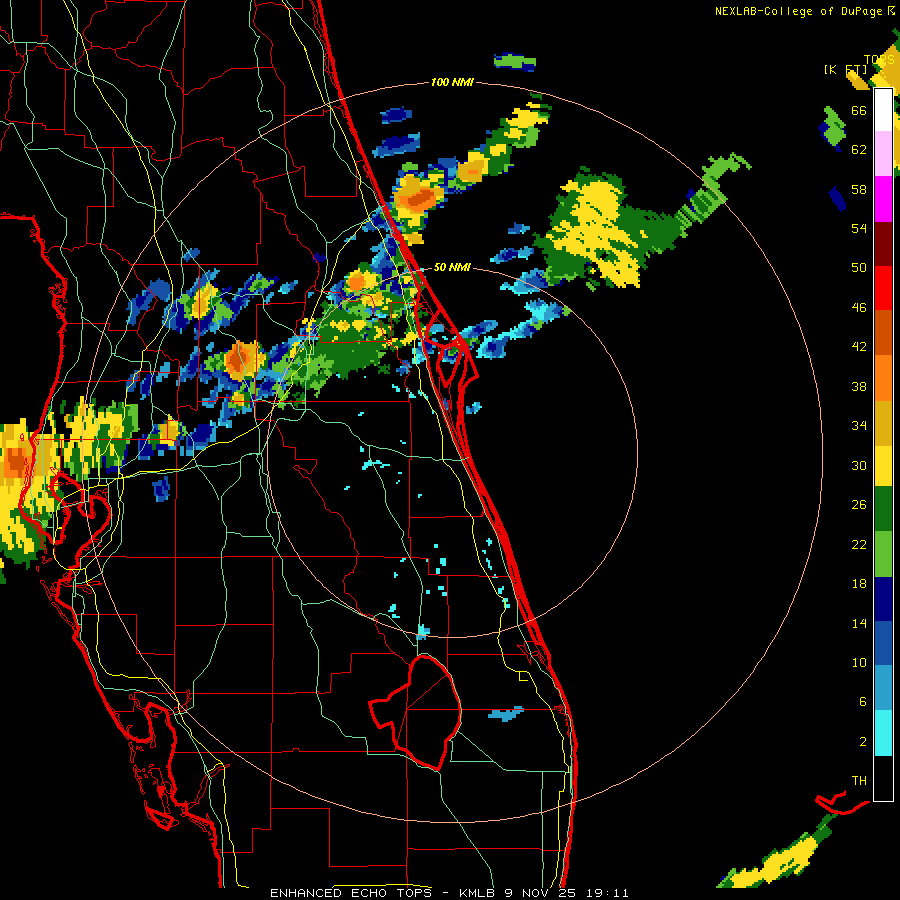This screenshot has width=900, height=900.
Task: Choose the dark orange legend color segment
Action: tap(883, 332)
